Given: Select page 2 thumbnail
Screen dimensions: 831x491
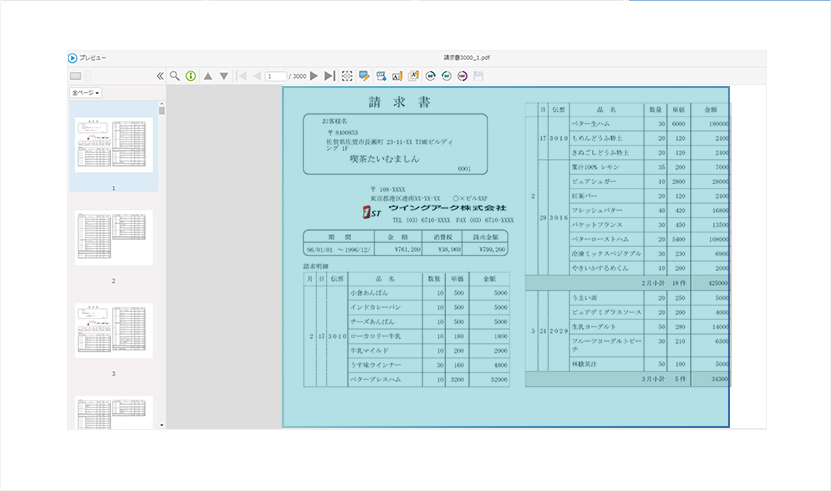Looking at the screenshot, I should [x=113, y=238].
